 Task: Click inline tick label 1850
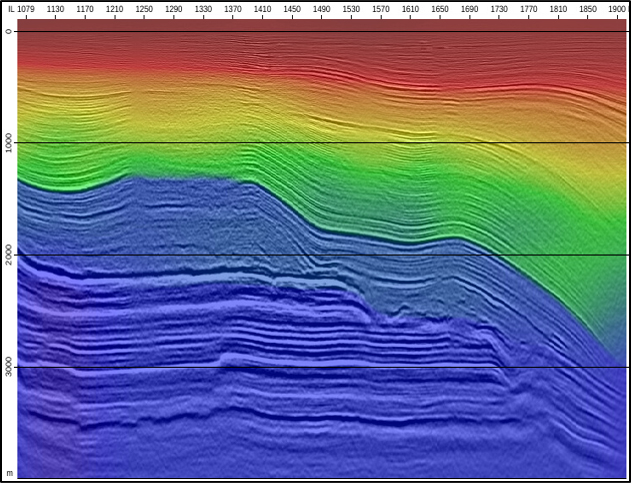587,9
